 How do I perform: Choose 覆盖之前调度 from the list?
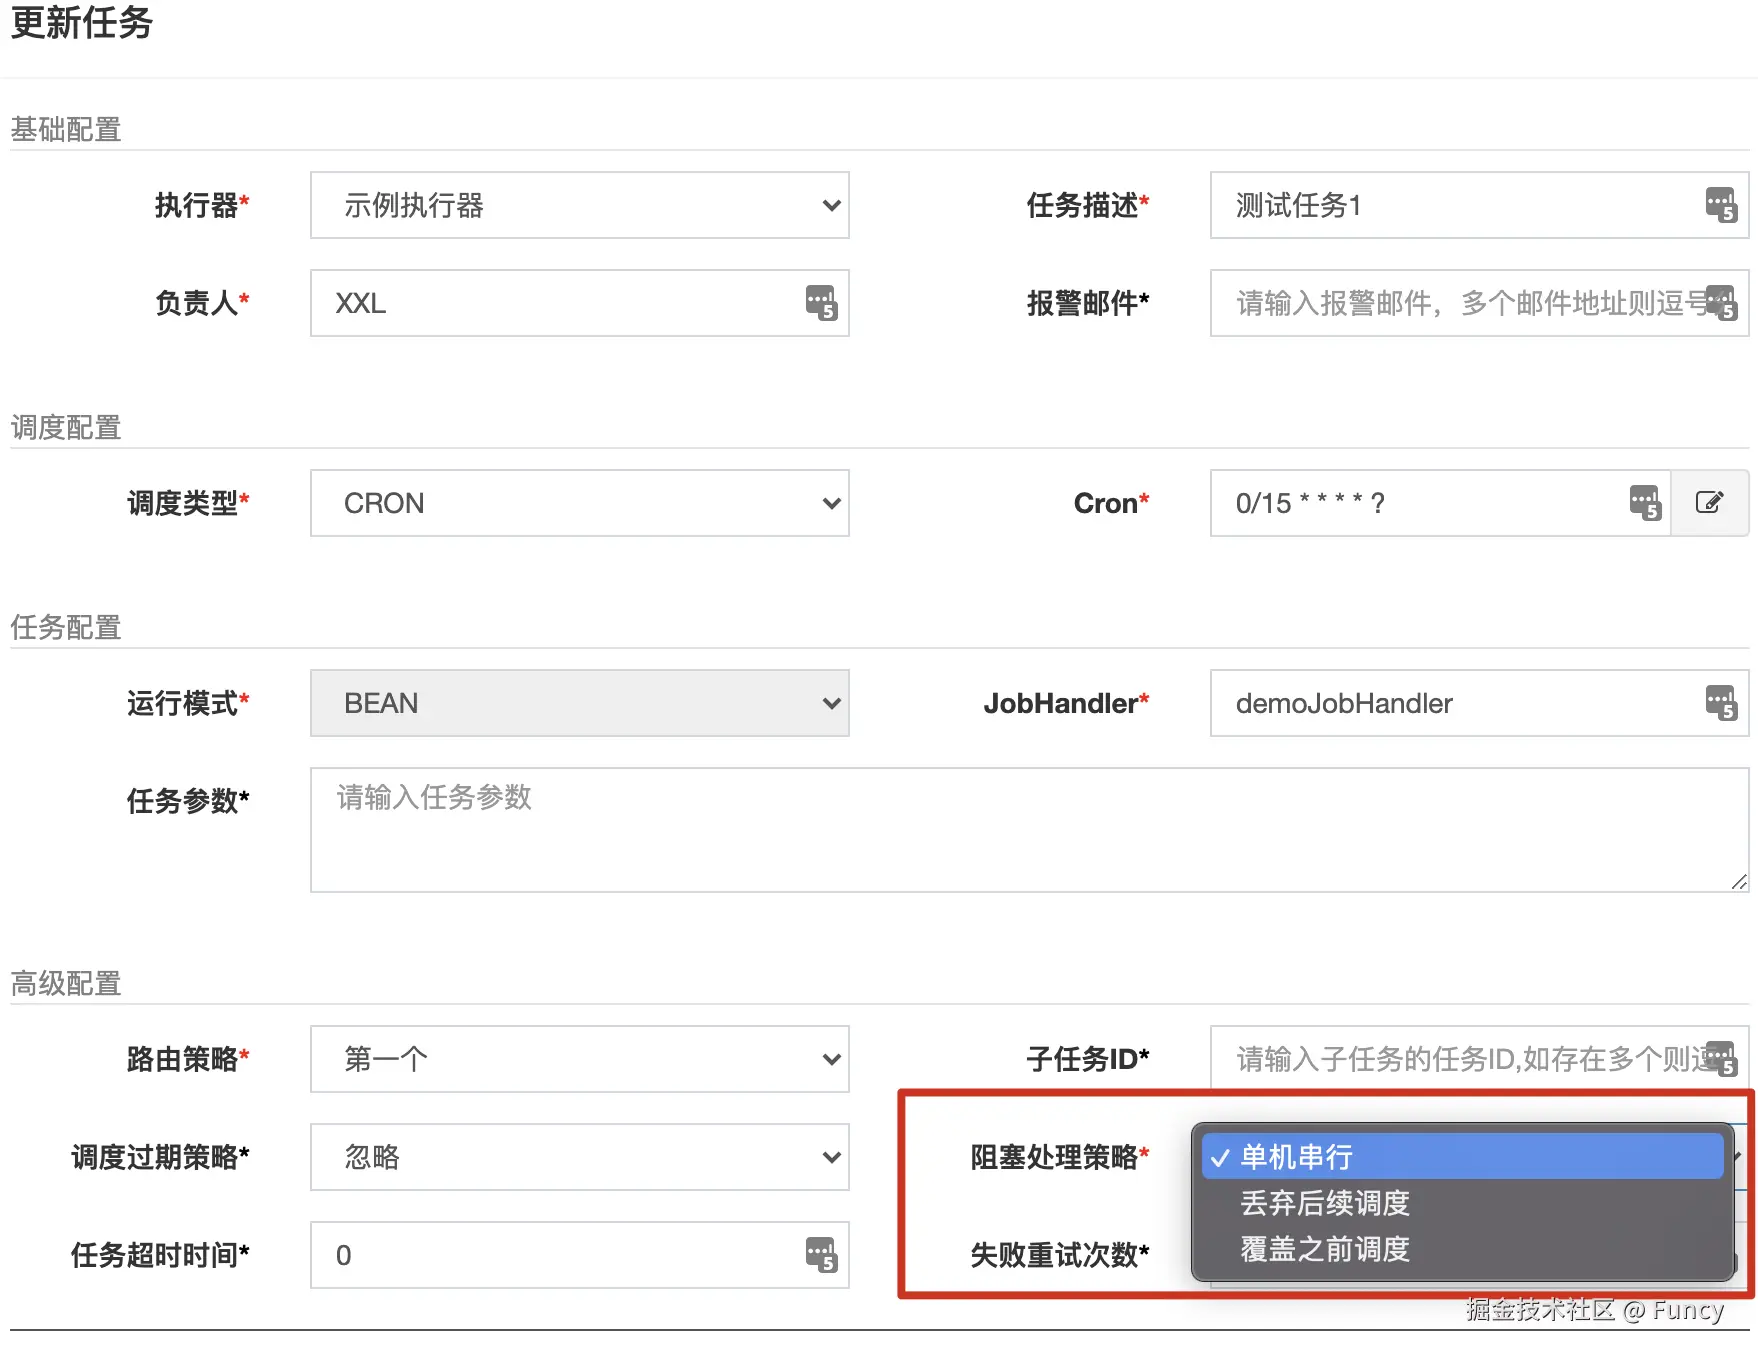coord(1325,1249)
